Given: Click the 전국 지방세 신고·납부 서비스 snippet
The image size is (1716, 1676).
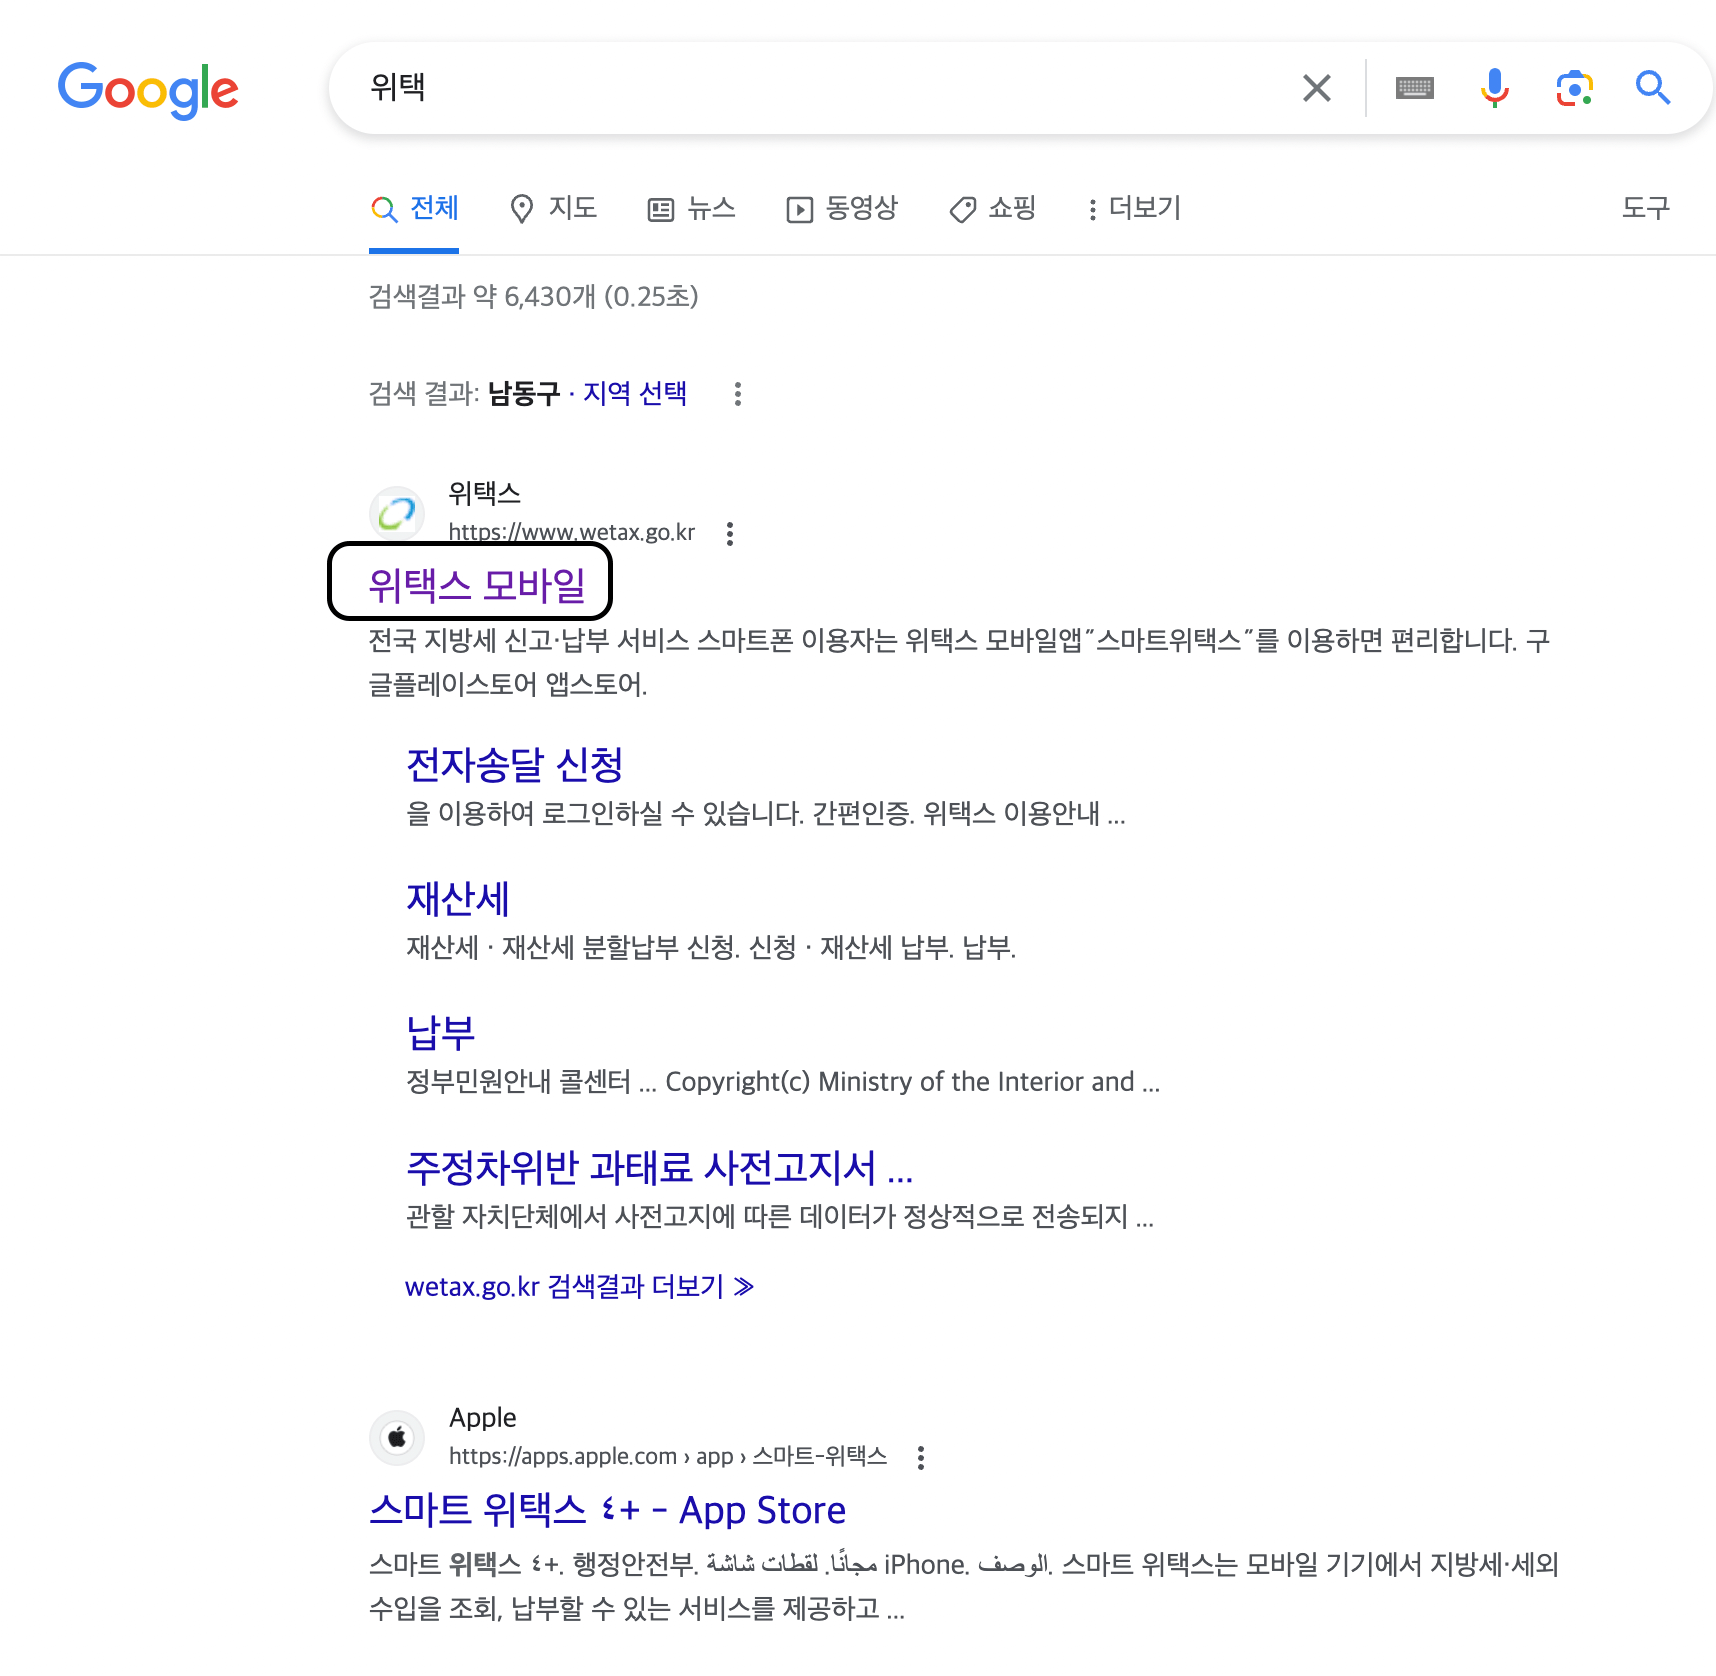Looking at the screenshot, I should pyautogui.click(x=958, y=662).
